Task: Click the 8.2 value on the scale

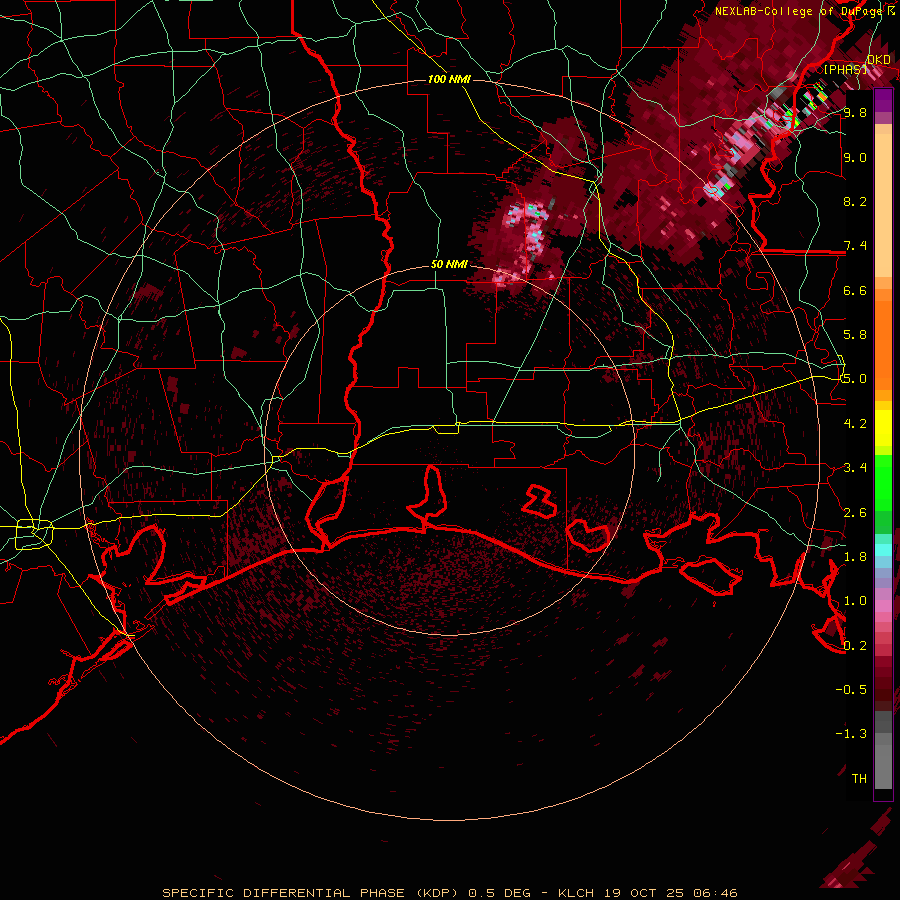Action: click(855, 201)
